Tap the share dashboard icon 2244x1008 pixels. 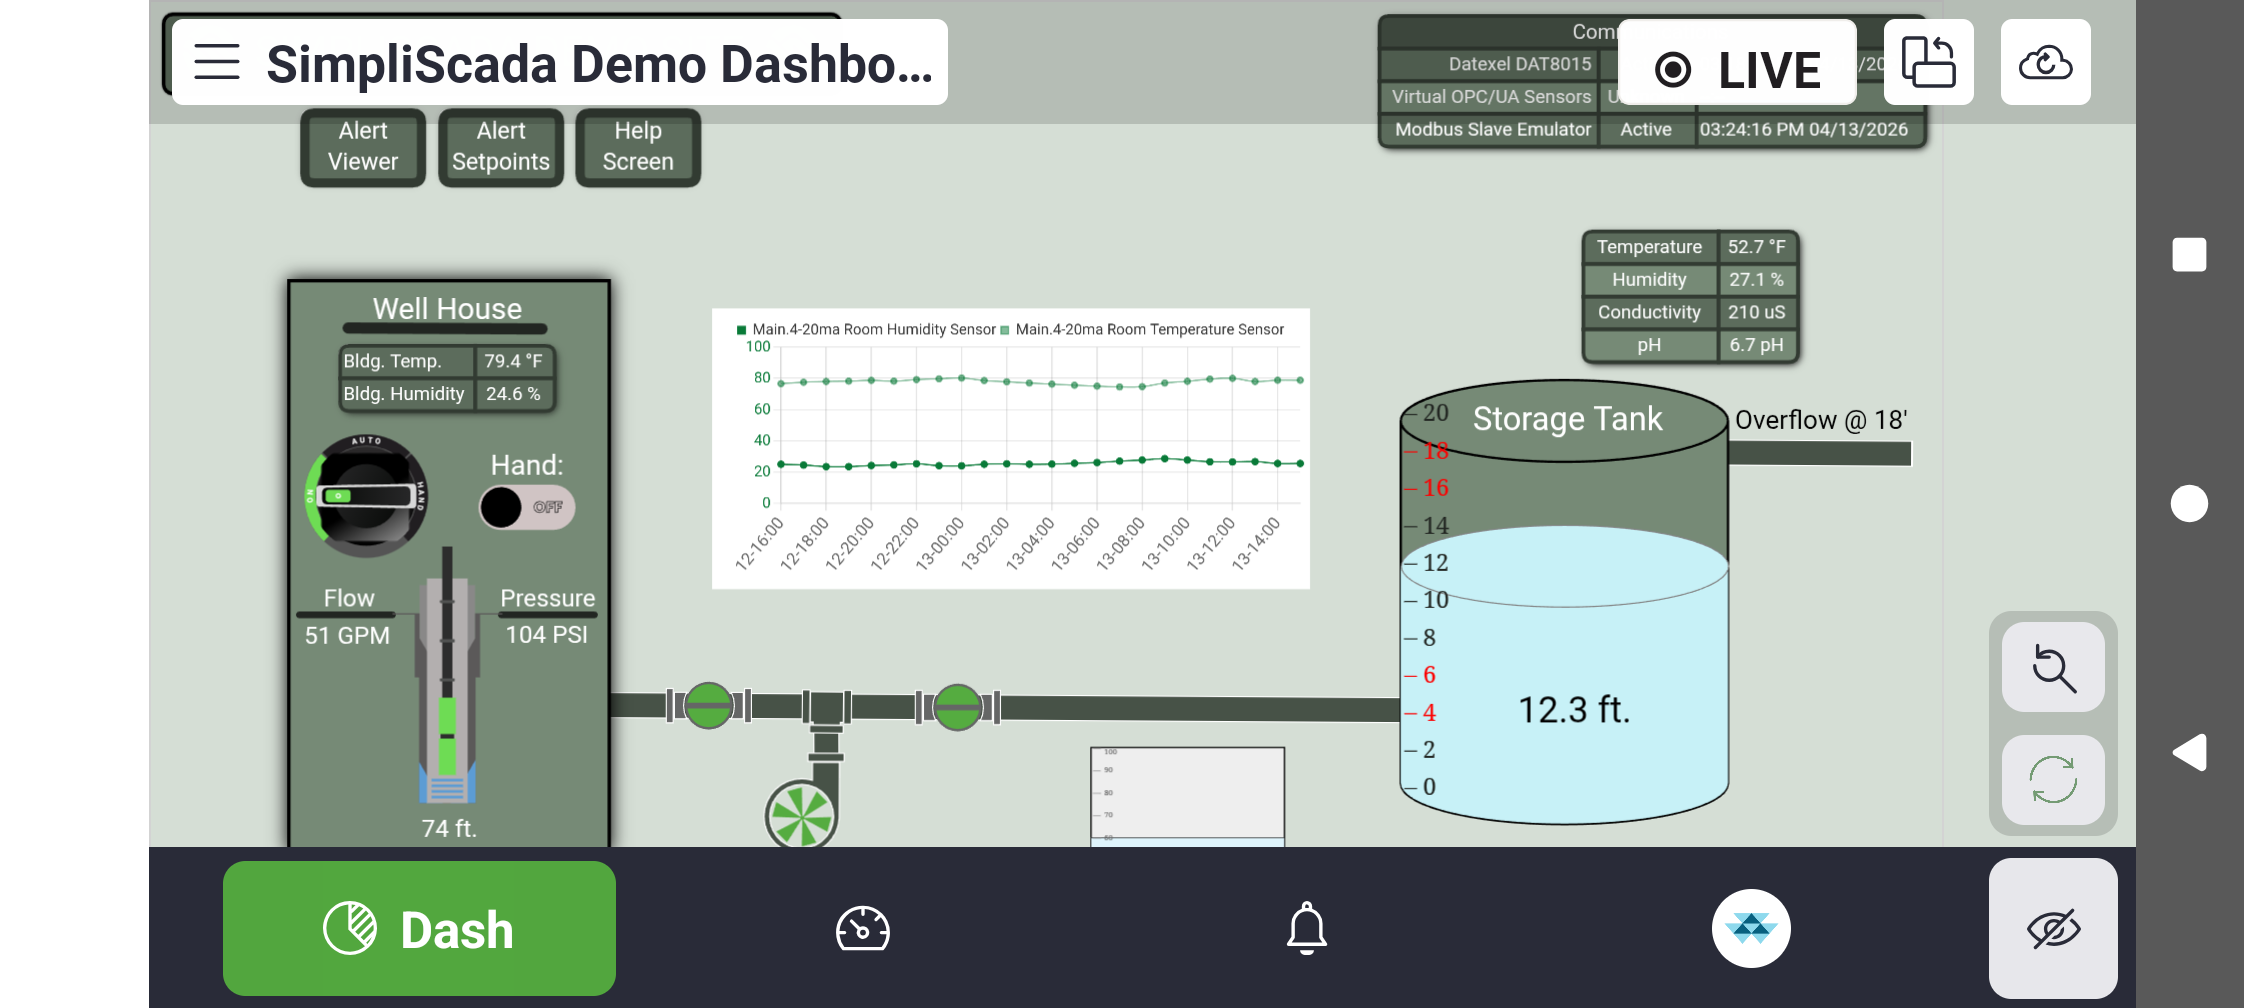(1928, 62)
